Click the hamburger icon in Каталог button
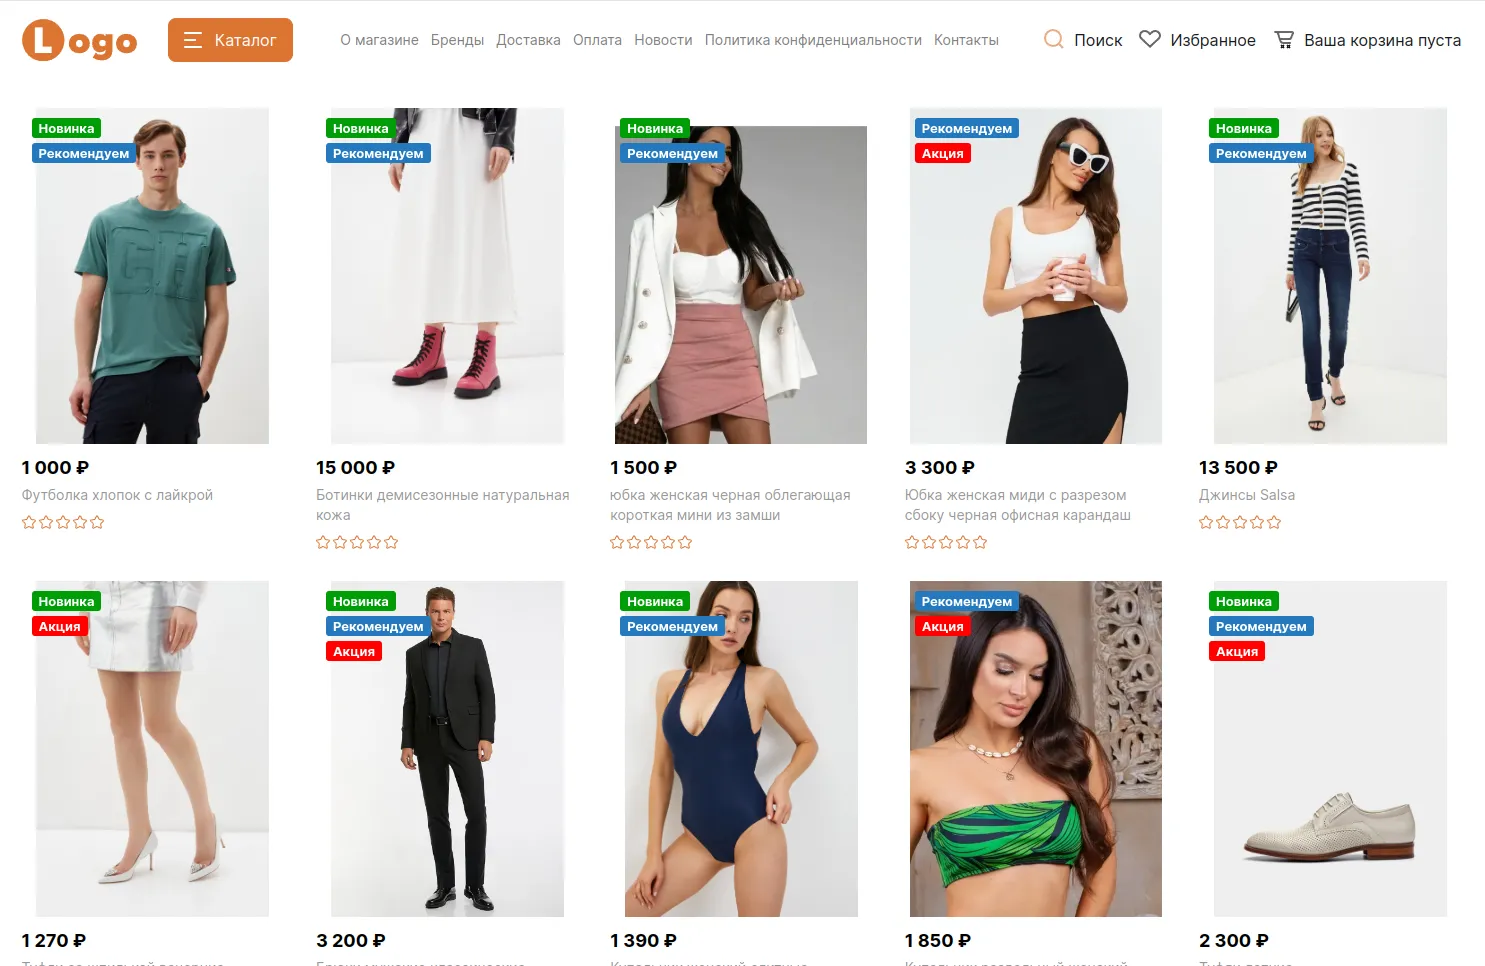 coord(193,40)
